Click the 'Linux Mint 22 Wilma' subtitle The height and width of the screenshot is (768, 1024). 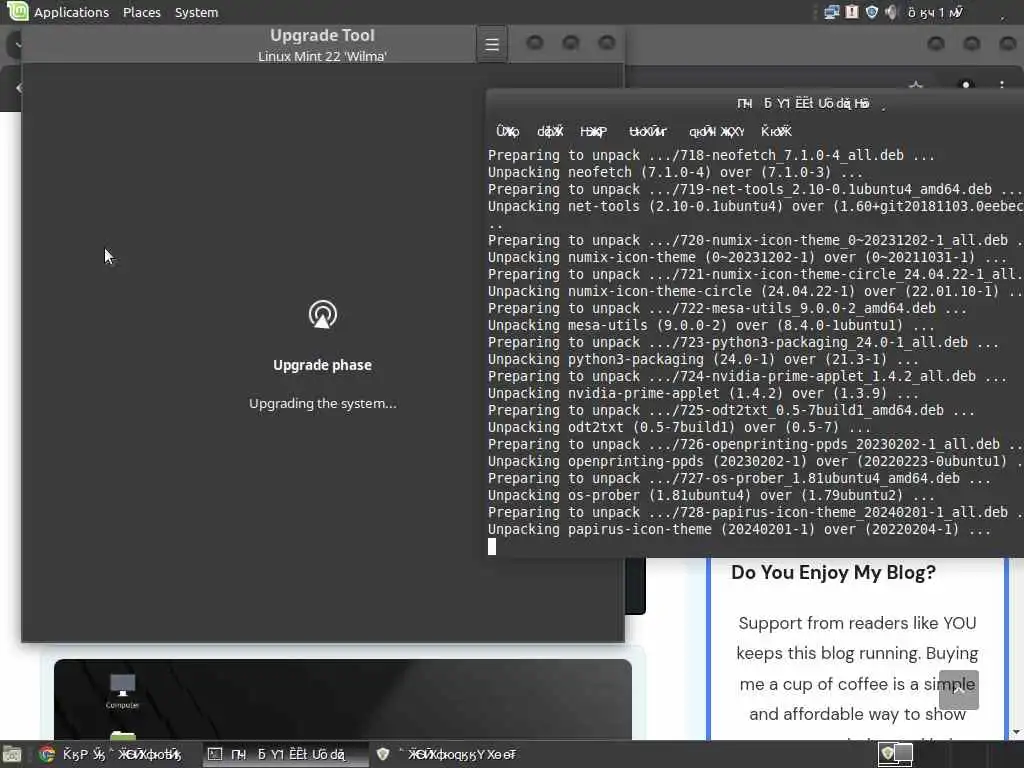click(323, 56)
